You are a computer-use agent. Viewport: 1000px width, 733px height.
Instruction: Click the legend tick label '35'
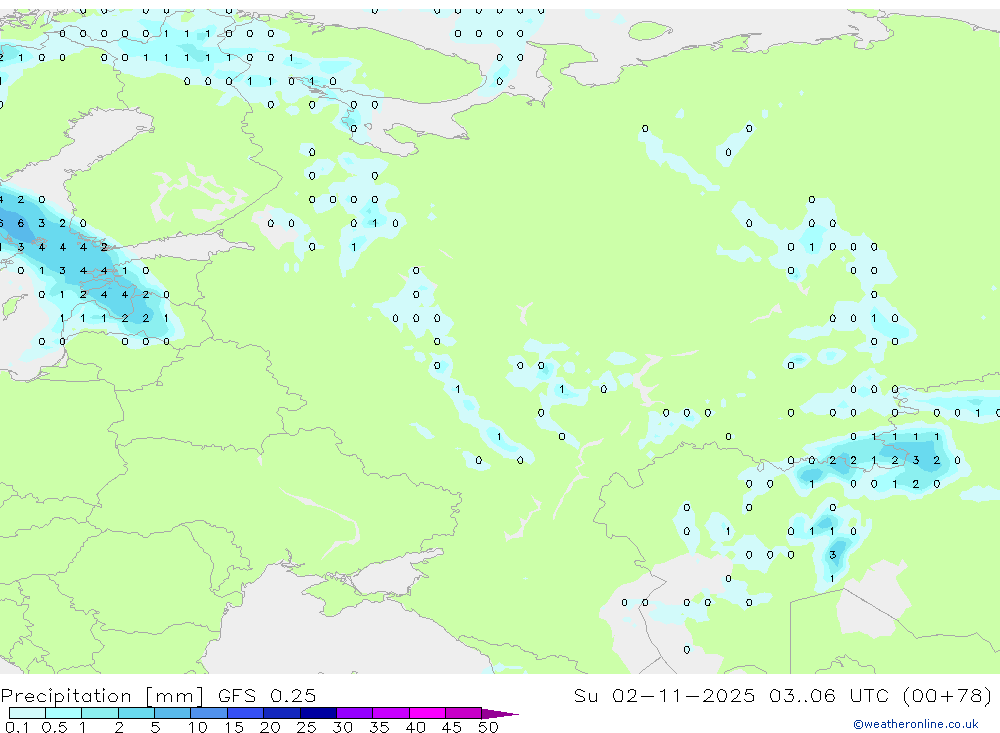coord(379,727)
